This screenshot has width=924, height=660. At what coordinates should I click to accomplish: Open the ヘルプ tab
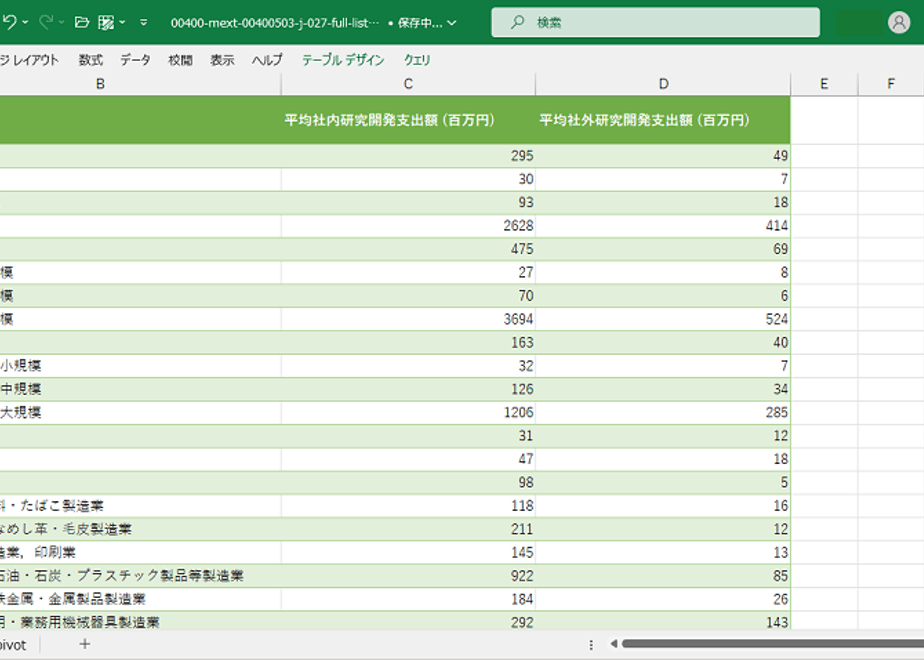click(x=268, y=60)
